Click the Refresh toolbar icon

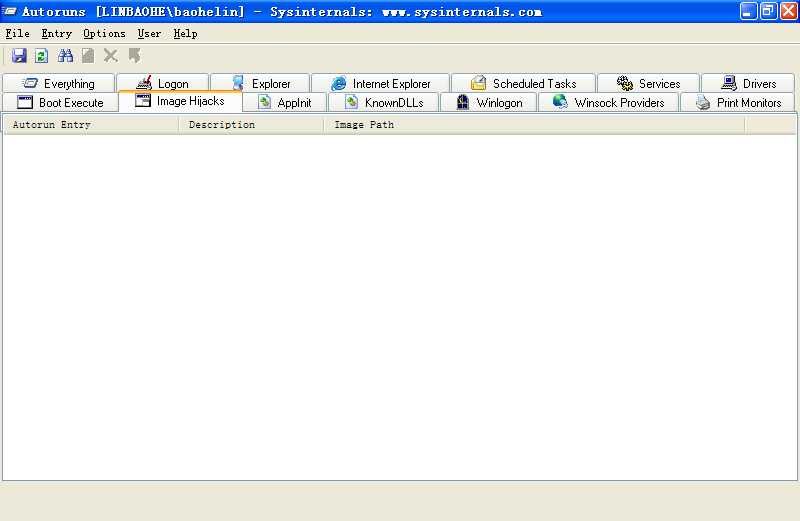coord(42,56)
